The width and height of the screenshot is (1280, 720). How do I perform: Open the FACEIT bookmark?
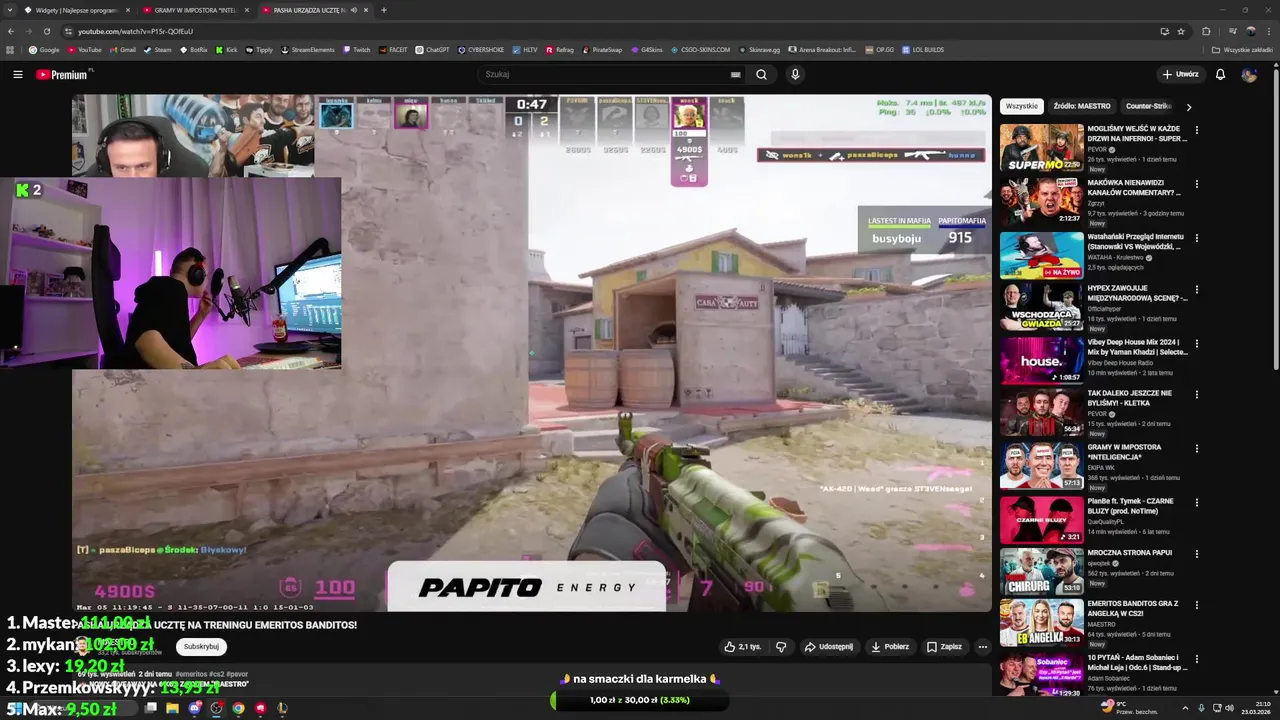point(393,49)
